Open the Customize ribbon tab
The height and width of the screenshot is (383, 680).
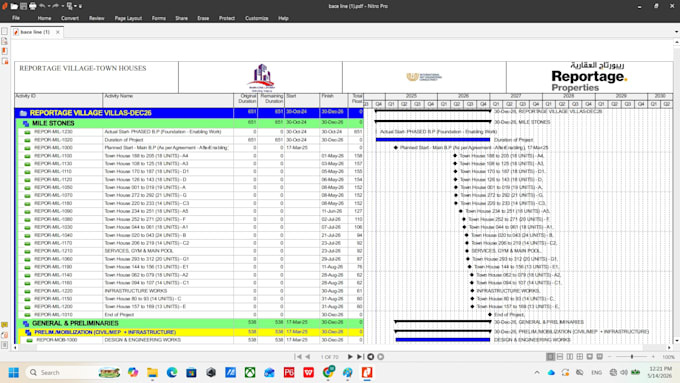[x=257, y=18]
